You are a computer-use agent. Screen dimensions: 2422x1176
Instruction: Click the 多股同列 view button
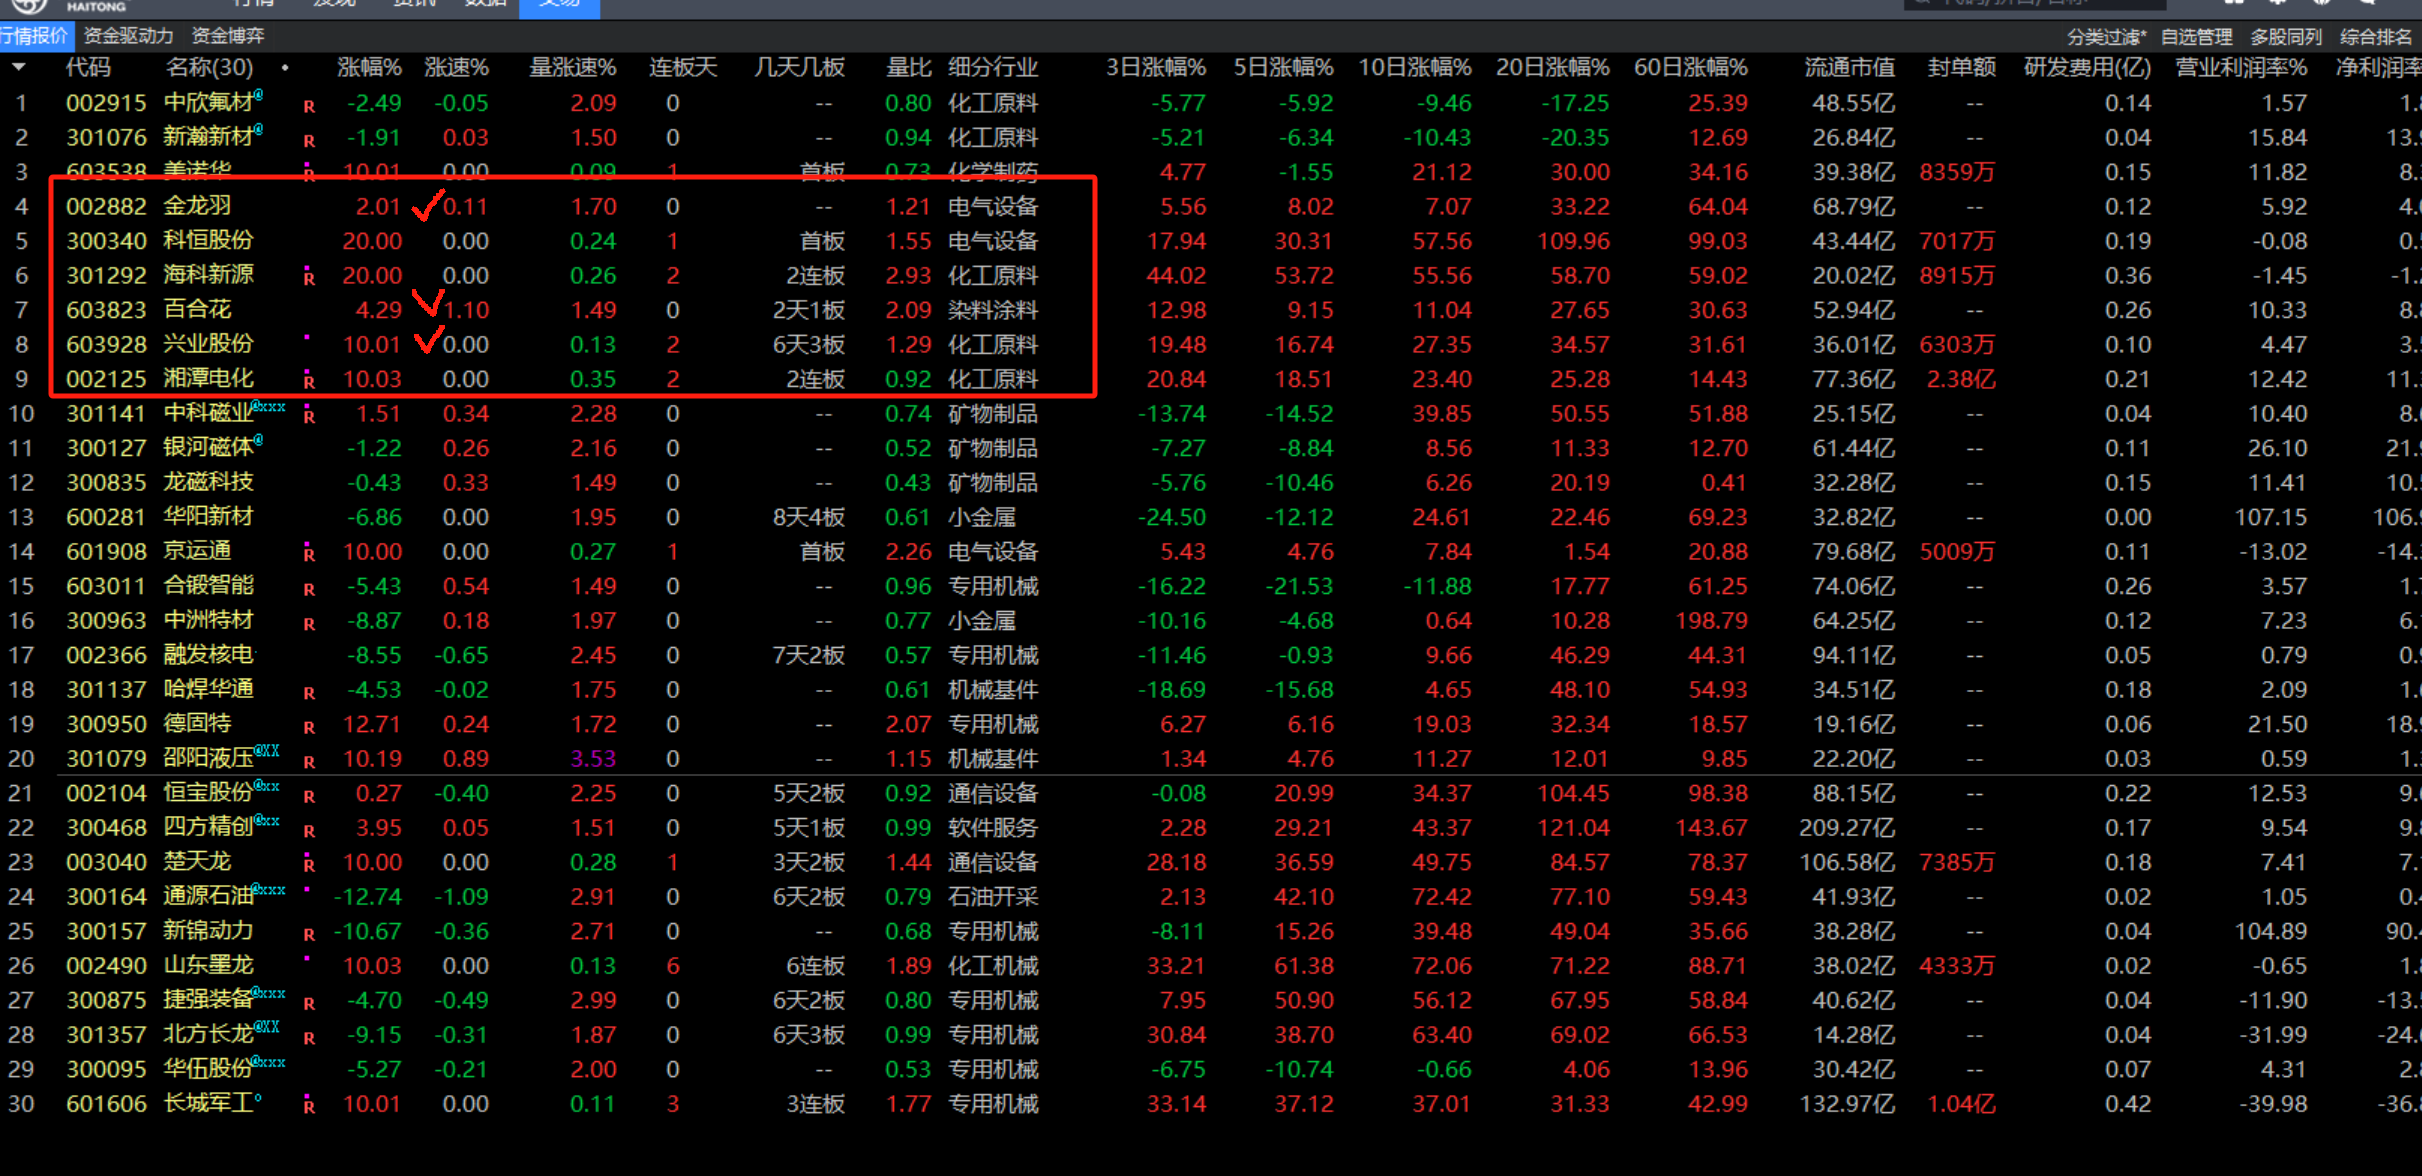(x=2286, y=37)
